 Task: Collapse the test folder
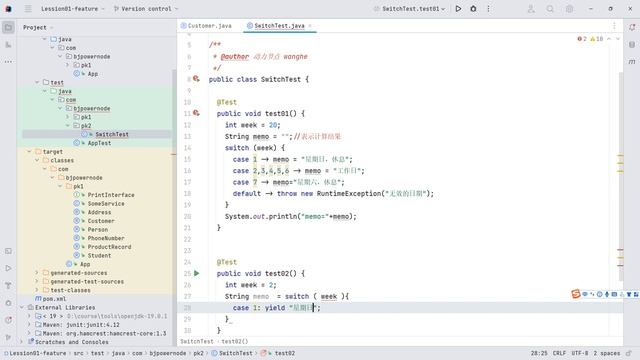(x=37, y=82)
